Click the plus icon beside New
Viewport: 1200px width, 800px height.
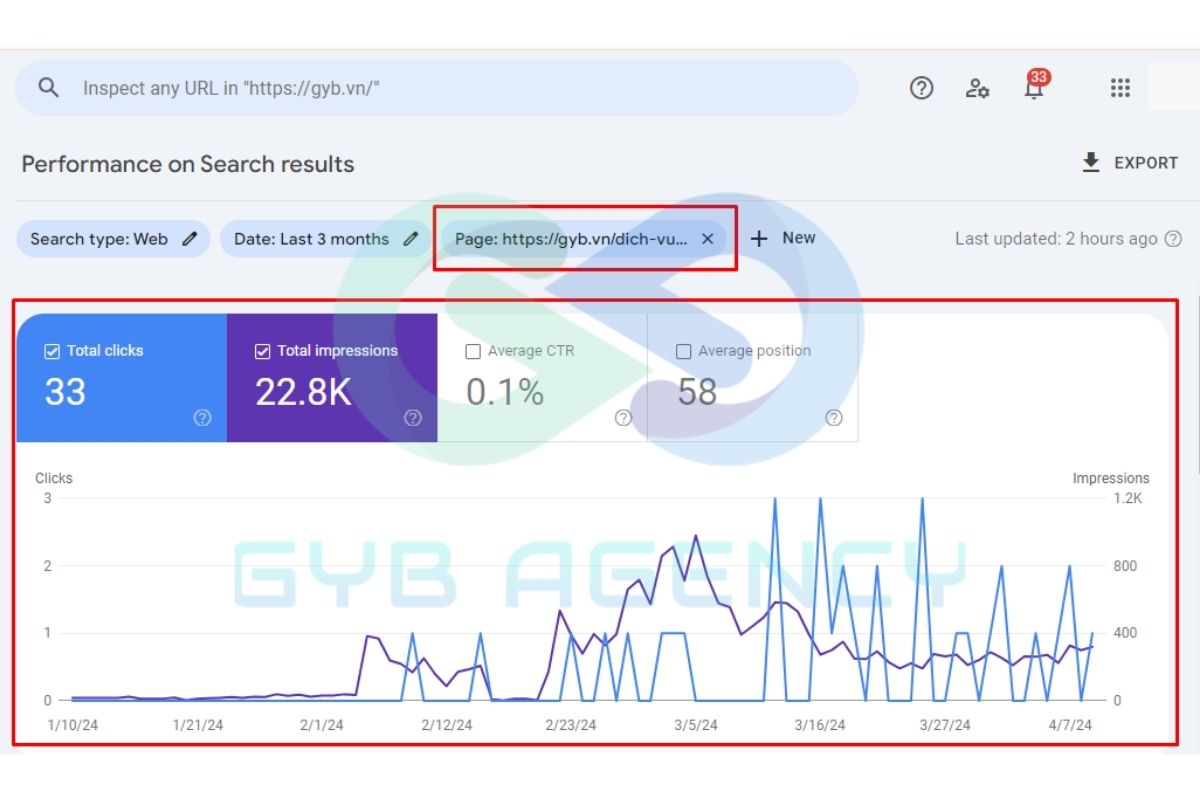[x=760, y=238]
